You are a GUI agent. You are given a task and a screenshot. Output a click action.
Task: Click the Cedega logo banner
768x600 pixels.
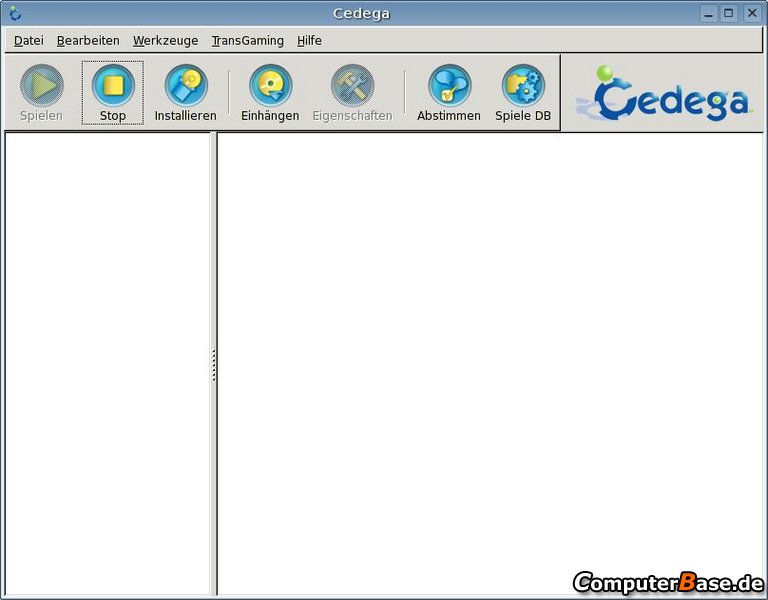663,94
